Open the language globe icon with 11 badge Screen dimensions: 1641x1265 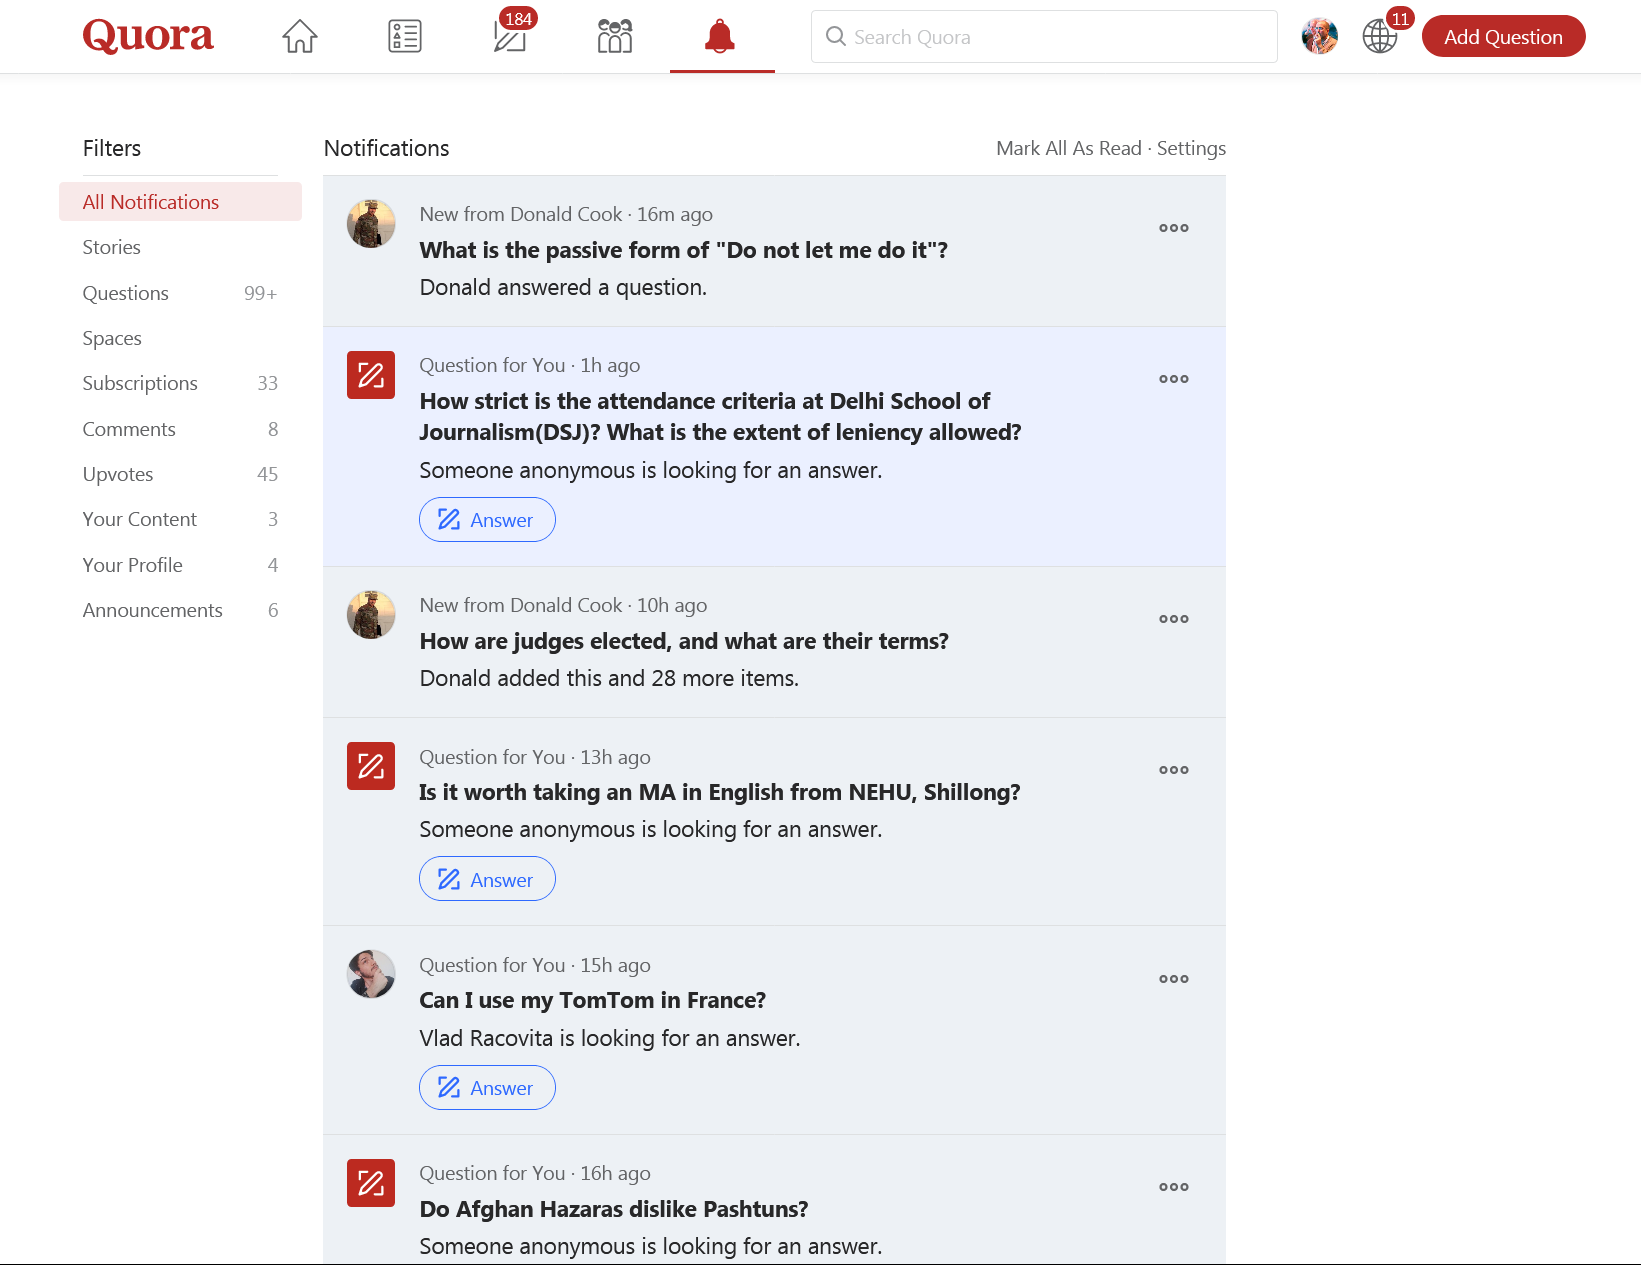(1380, 37)
